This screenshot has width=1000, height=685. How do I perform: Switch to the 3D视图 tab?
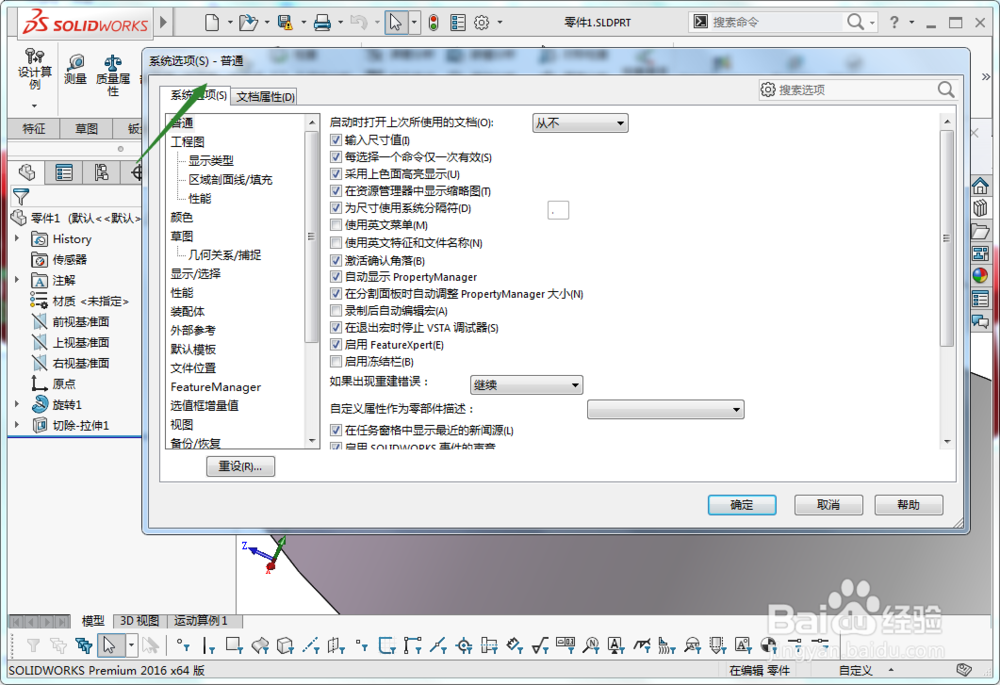139,620
